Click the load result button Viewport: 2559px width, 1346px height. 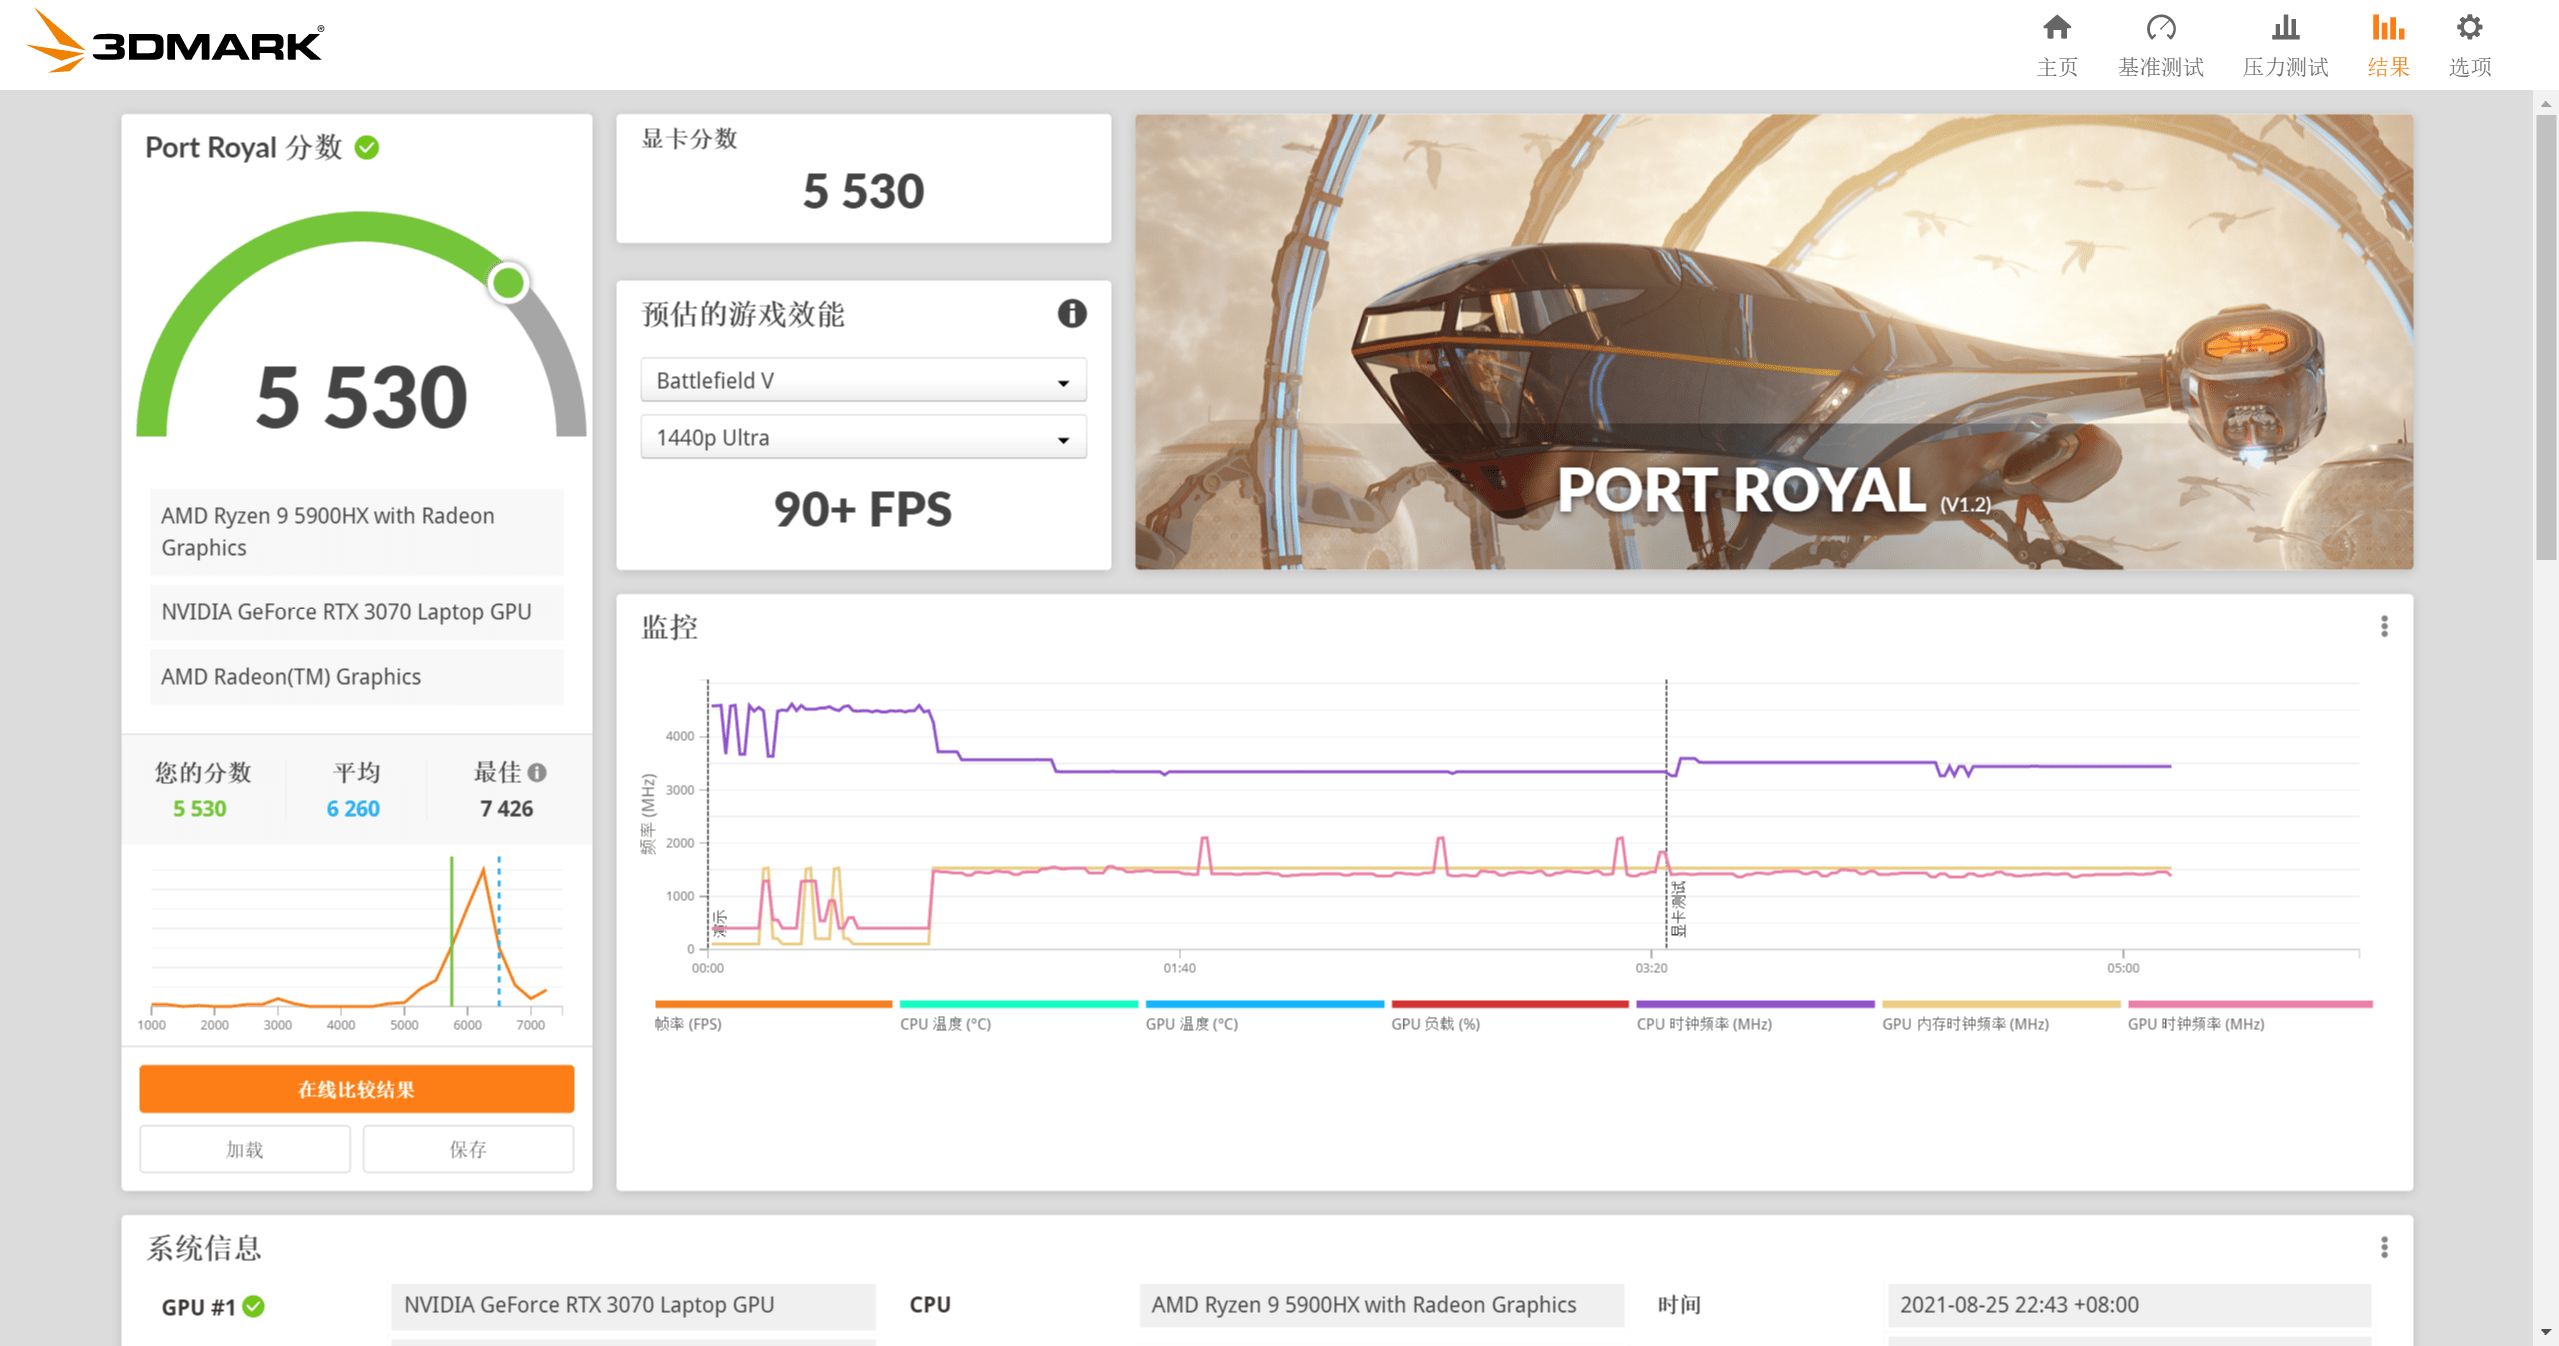pos(245,1149)
